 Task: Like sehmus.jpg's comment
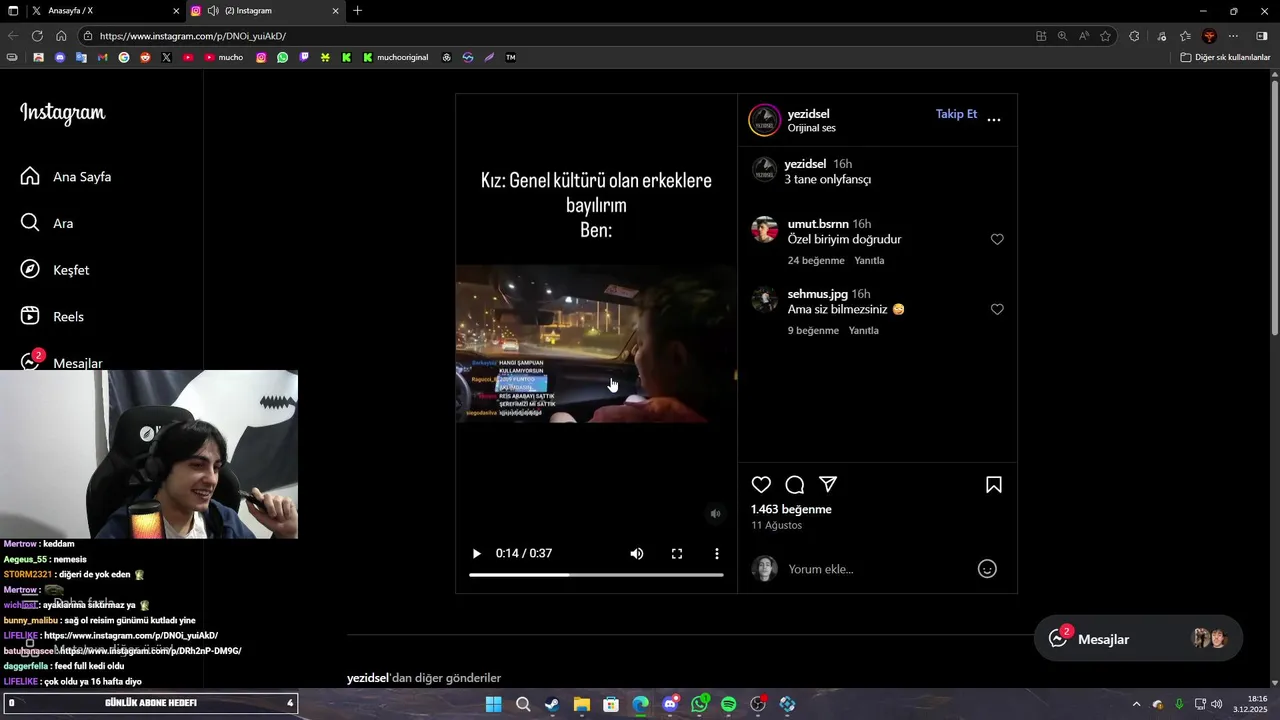[x=997, y=310]
